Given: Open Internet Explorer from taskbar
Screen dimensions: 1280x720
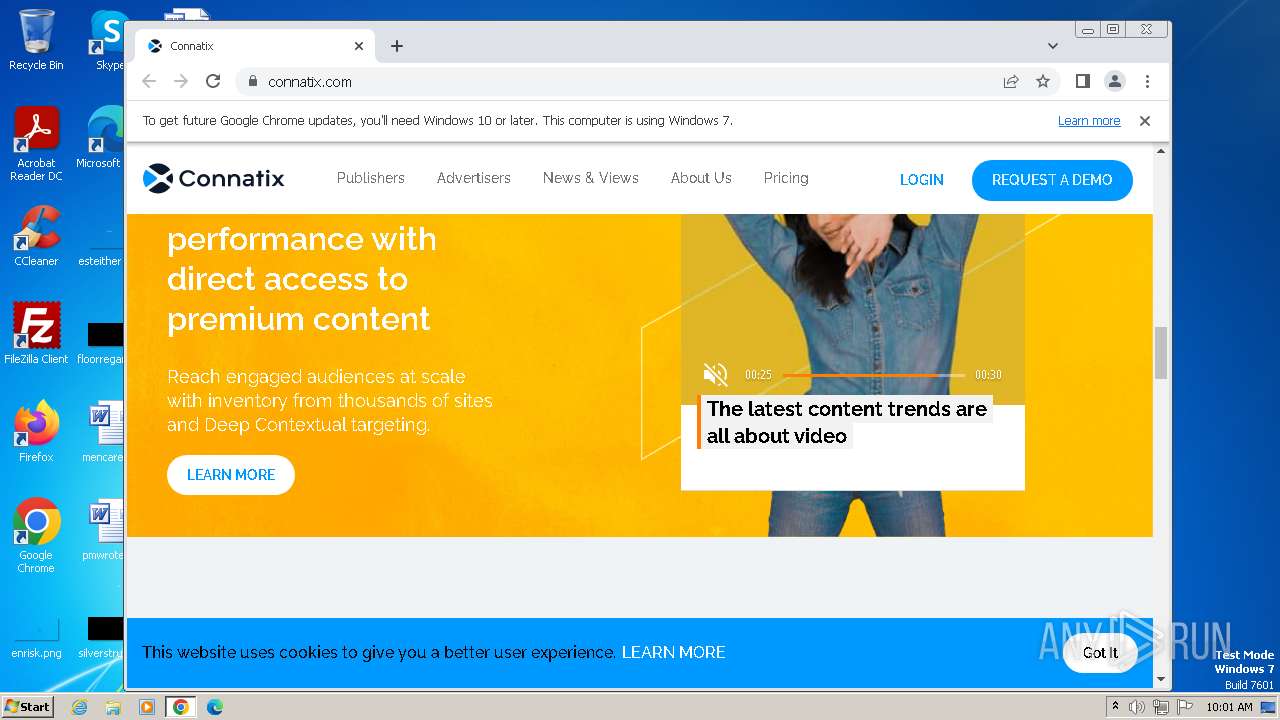Looking at the screenshot, I should pos(80,707).
